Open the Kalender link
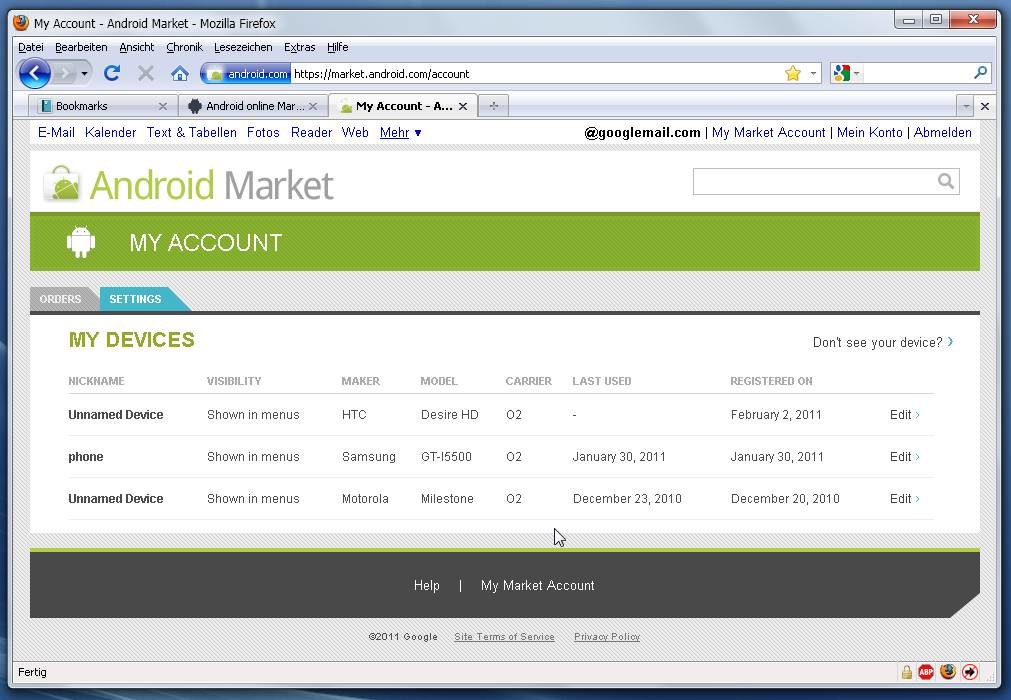 pyautogui.click(x=110, y=132)
